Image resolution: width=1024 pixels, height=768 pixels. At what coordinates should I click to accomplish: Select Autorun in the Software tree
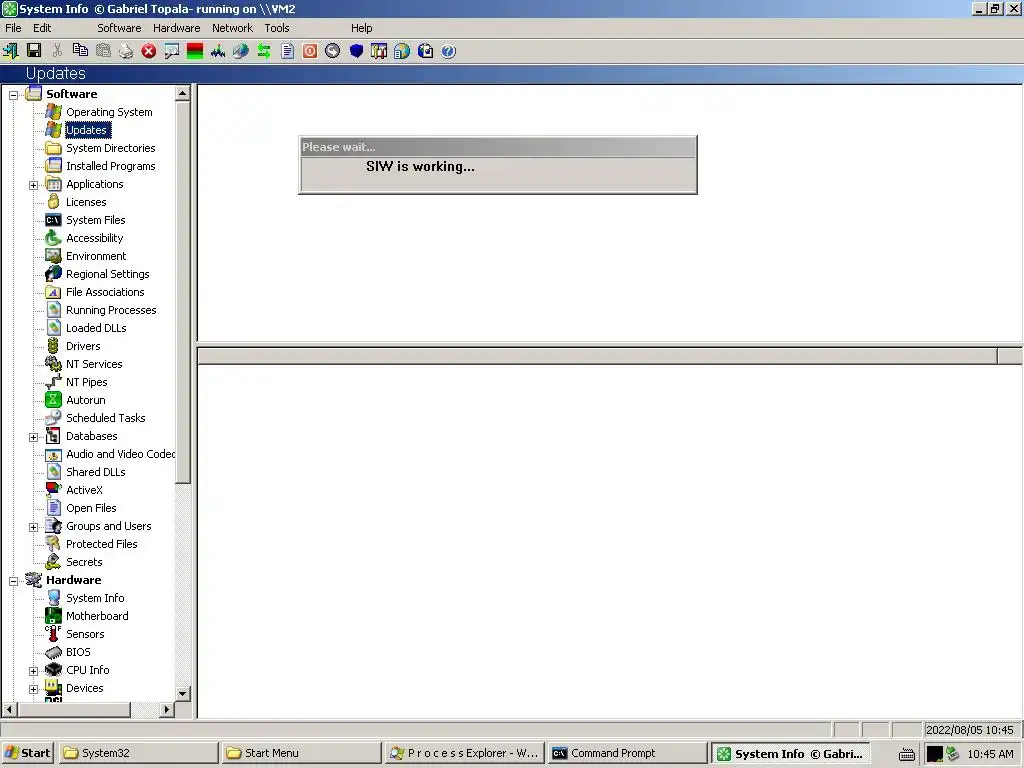[86, 400]
